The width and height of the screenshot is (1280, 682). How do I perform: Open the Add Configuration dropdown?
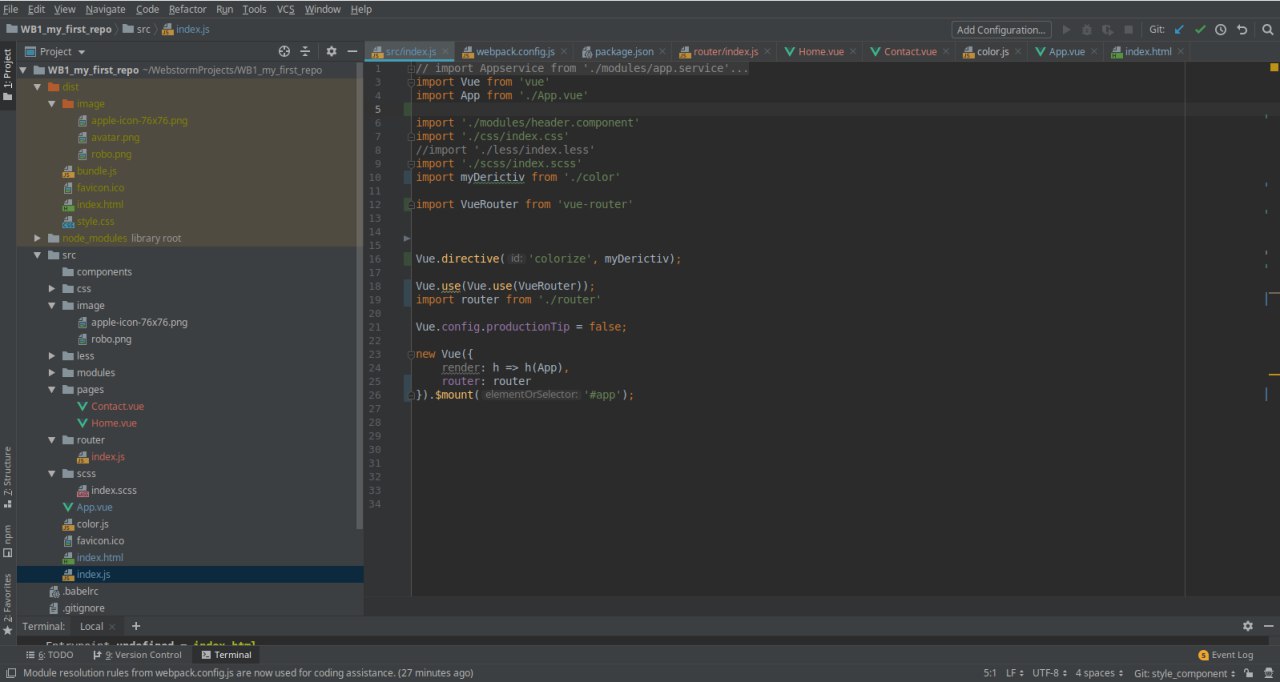pyautogui.click(x=1002, y=30)
